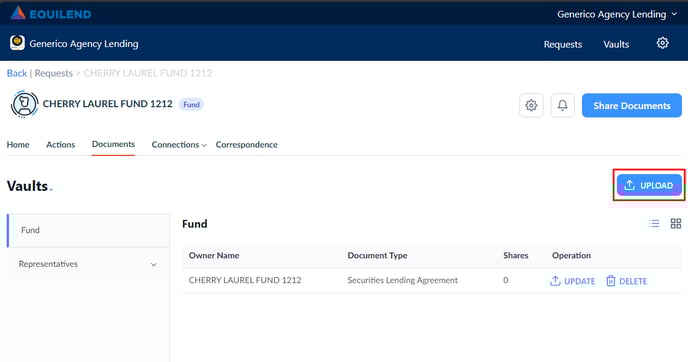Select the Documents tab
This screenshot has height=362, width=688.
(x=113, y=144)
